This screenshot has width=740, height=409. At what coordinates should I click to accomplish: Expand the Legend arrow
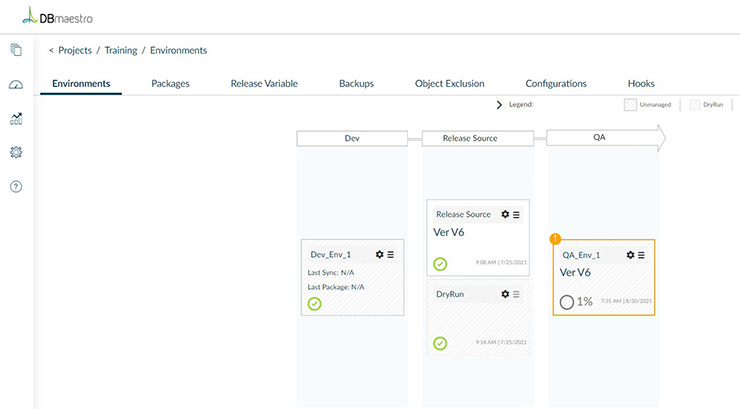499,105
